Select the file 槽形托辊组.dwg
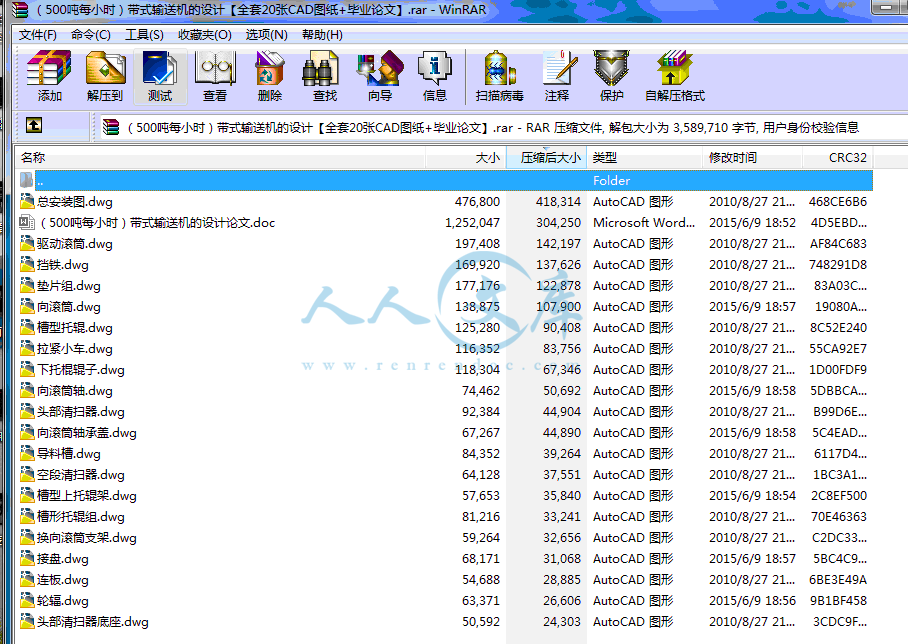Viewport: 908px width, 644px height. point(80,517)
